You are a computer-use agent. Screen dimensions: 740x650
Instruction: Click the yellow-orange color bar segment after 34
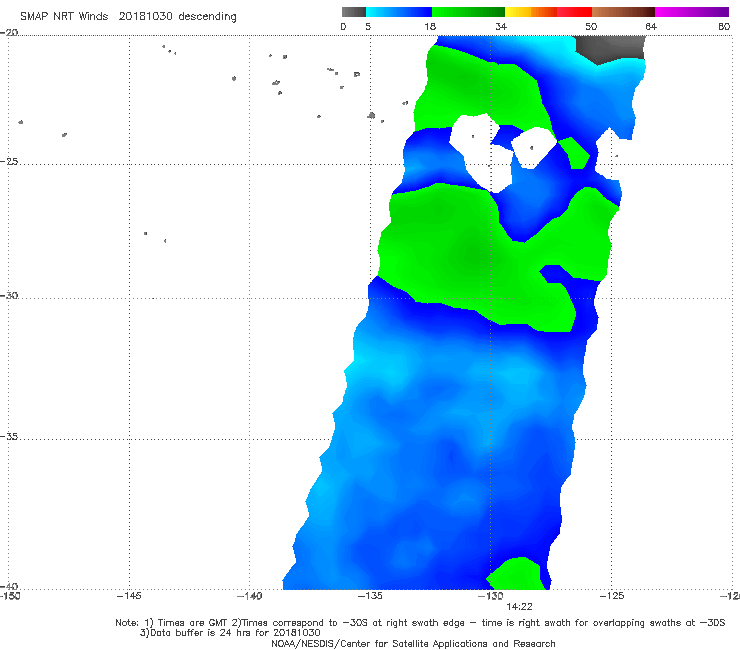click(x=531, y=12)
